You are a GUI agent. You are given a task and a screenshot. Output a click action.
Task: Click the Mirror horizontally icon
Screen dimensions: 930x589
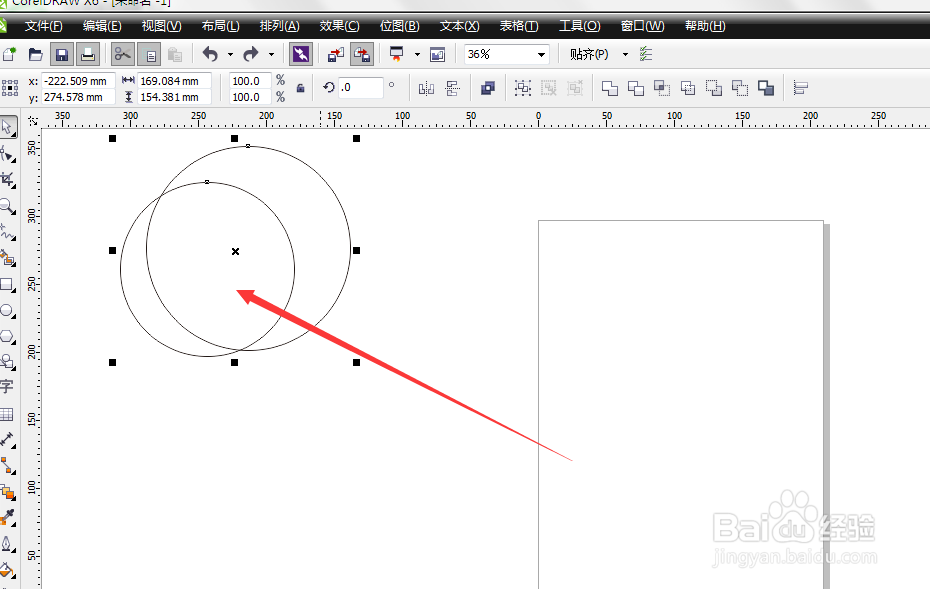coord(426,88)
